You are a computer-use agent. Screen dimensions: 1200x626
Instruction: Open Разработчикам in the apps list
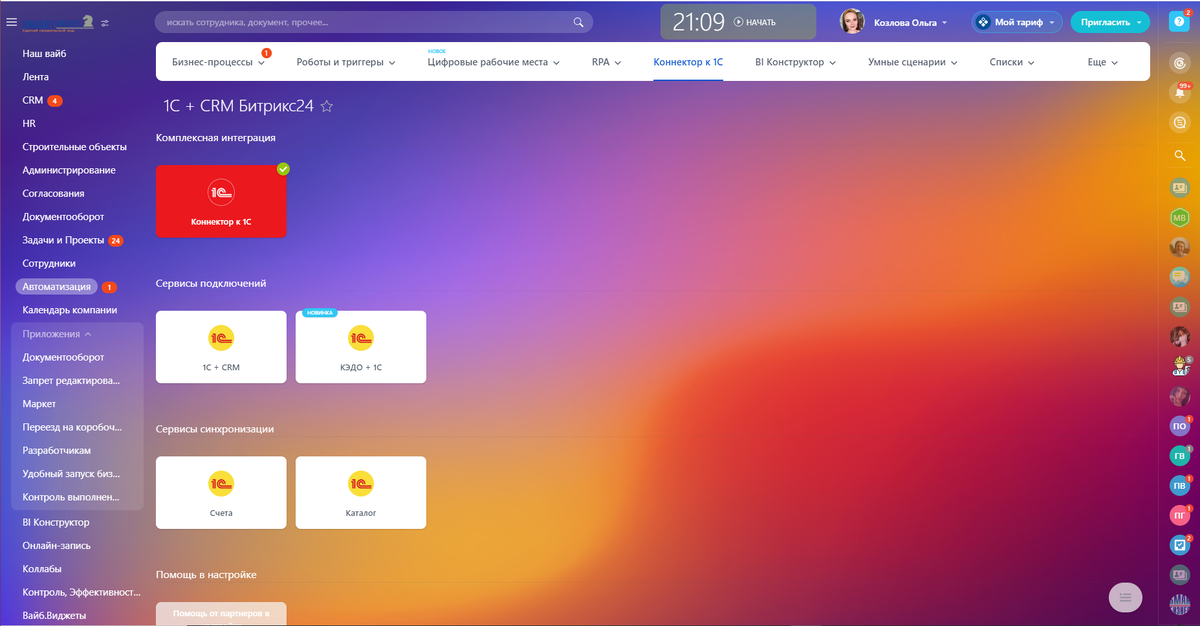pyautogui.click(x=57, y=451)
